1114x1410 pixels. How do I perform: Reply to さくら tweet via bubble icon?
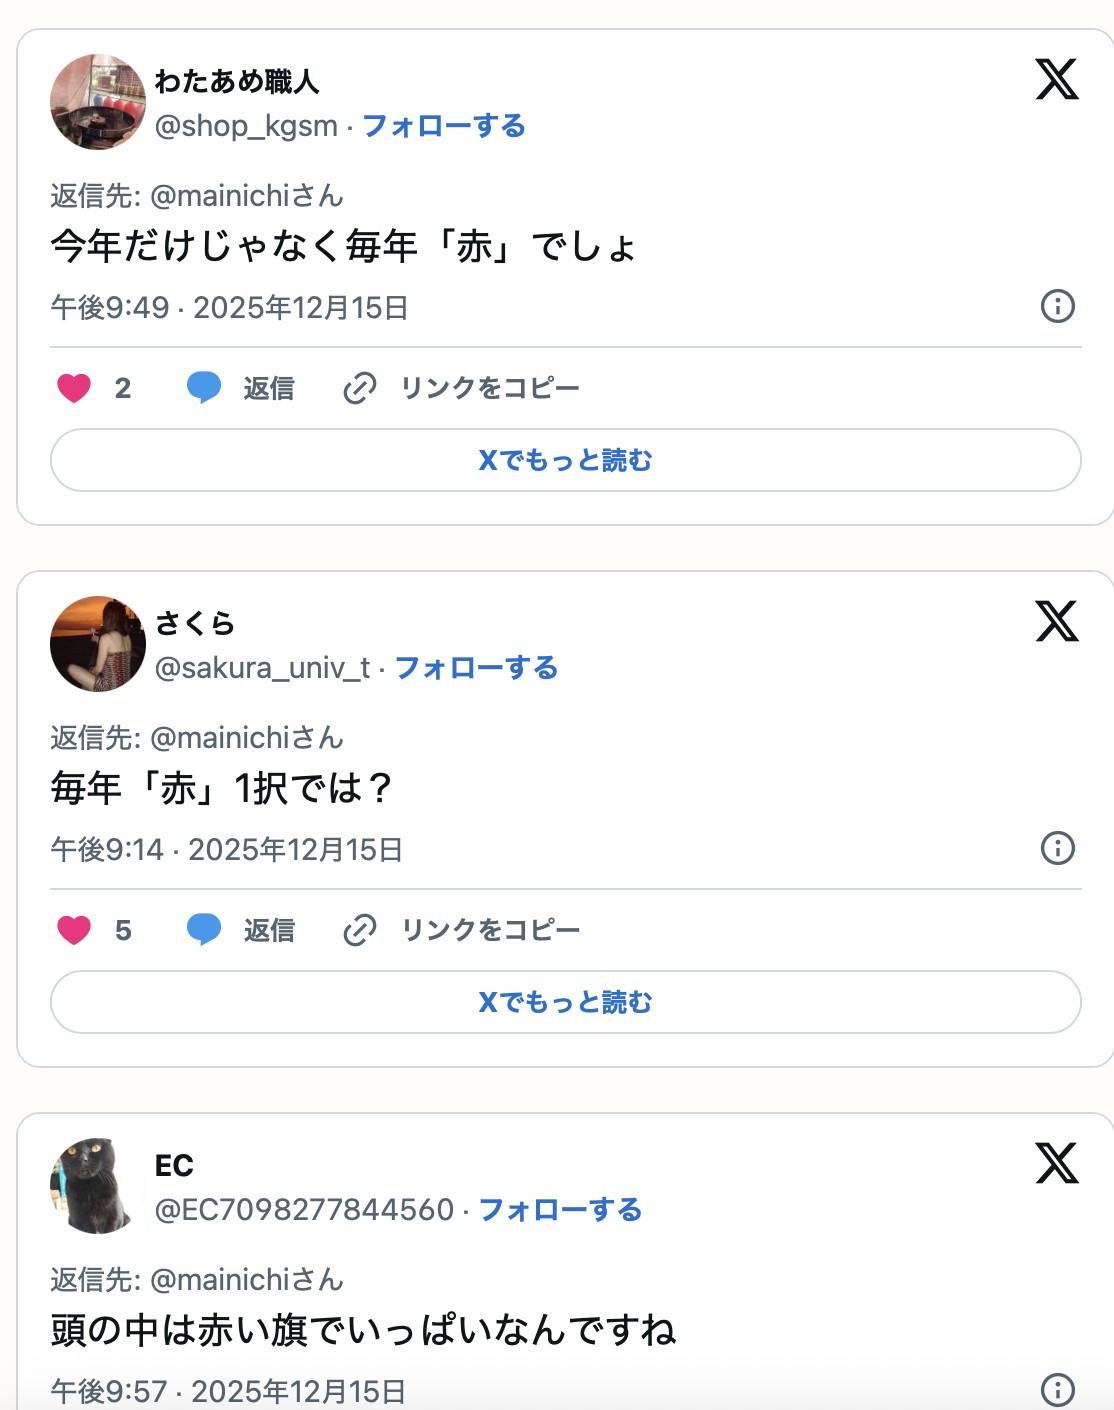[204, 930]
